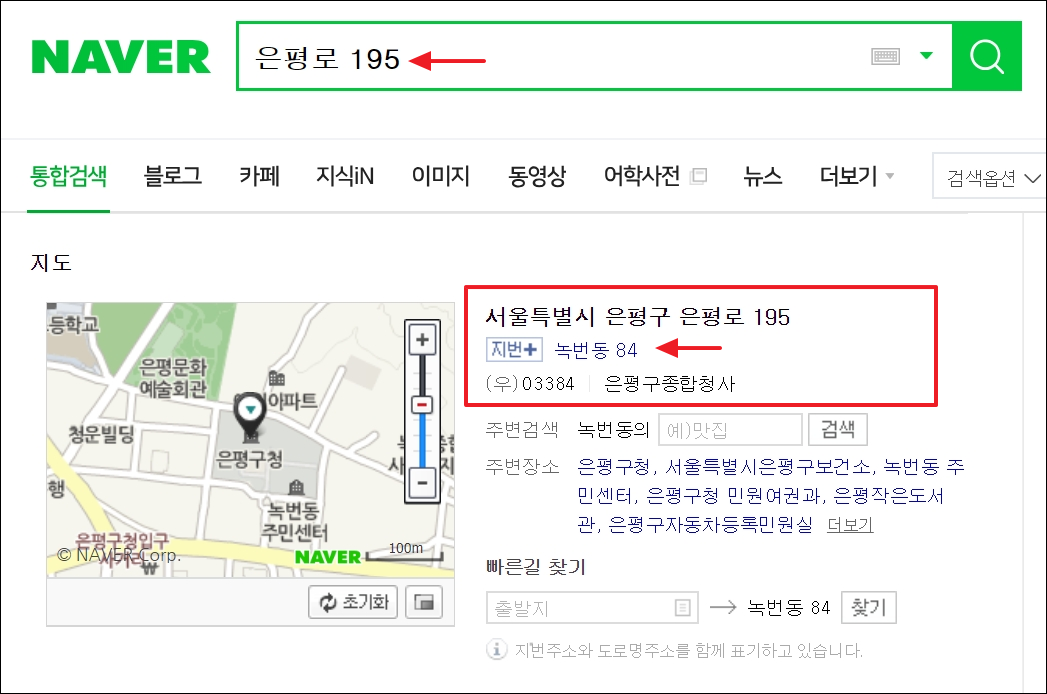Screen dimensions: 1047x694
Task: Open the on-screen keyboard icon
Action: pos(885,56)
